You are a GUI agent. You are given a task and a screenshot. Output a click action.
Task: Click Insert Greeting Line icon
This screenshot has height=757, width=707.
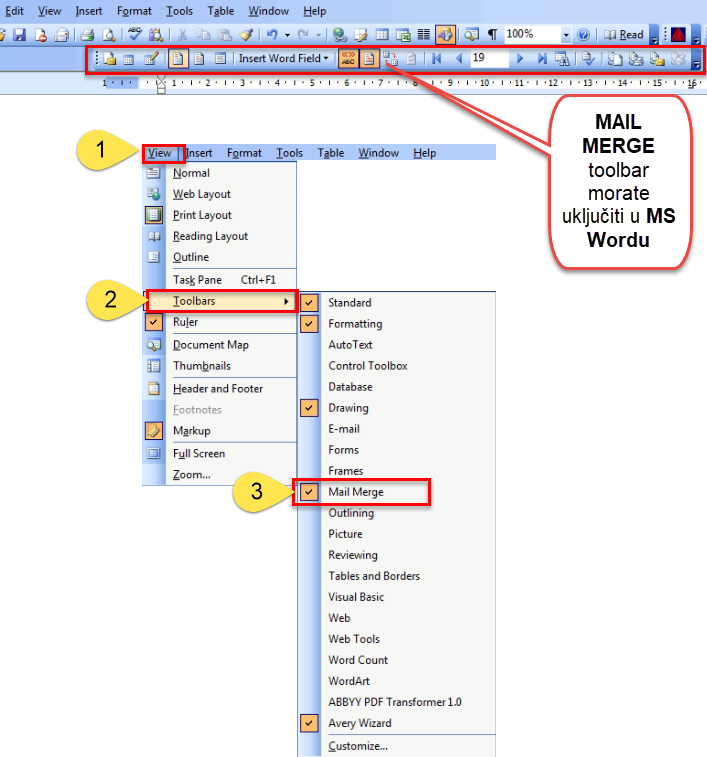[199, 59]
